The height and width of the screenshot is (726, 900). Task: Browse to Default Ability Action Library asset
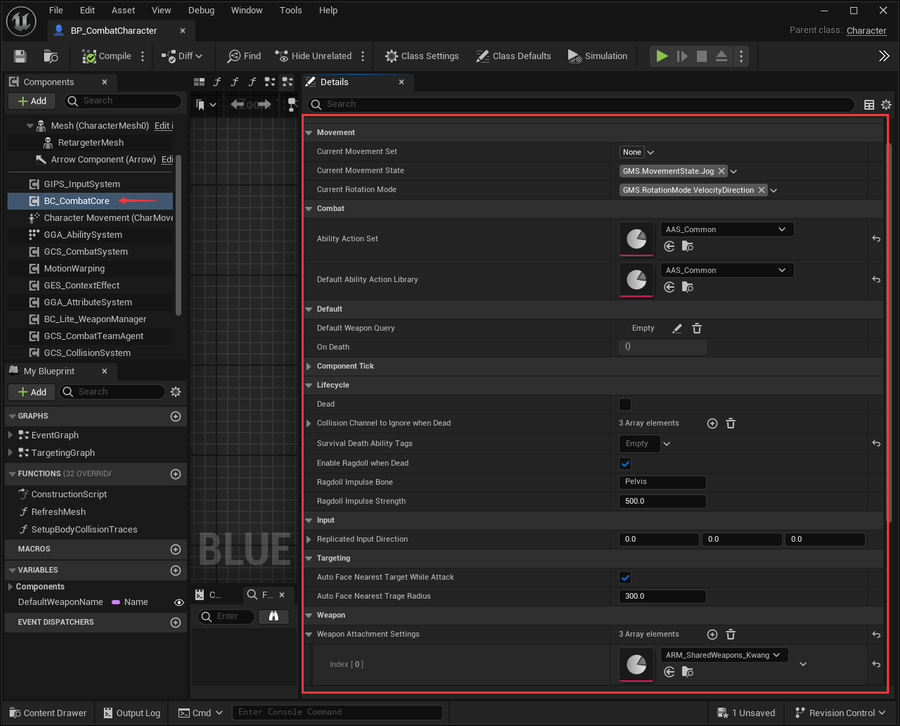pyautogui.click(x=688, y=287)
